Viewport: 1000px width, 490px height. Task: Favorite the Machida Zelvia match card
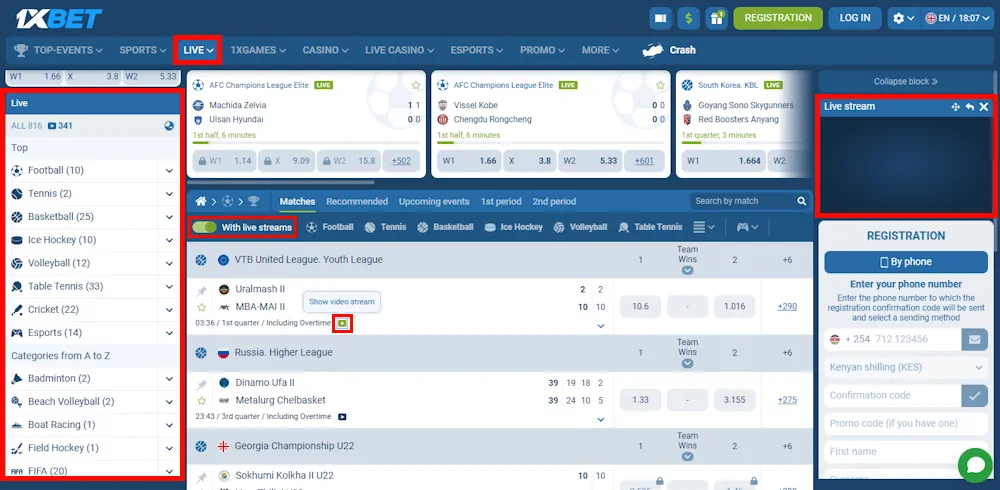pyautogui.click(x=416, y=85)
